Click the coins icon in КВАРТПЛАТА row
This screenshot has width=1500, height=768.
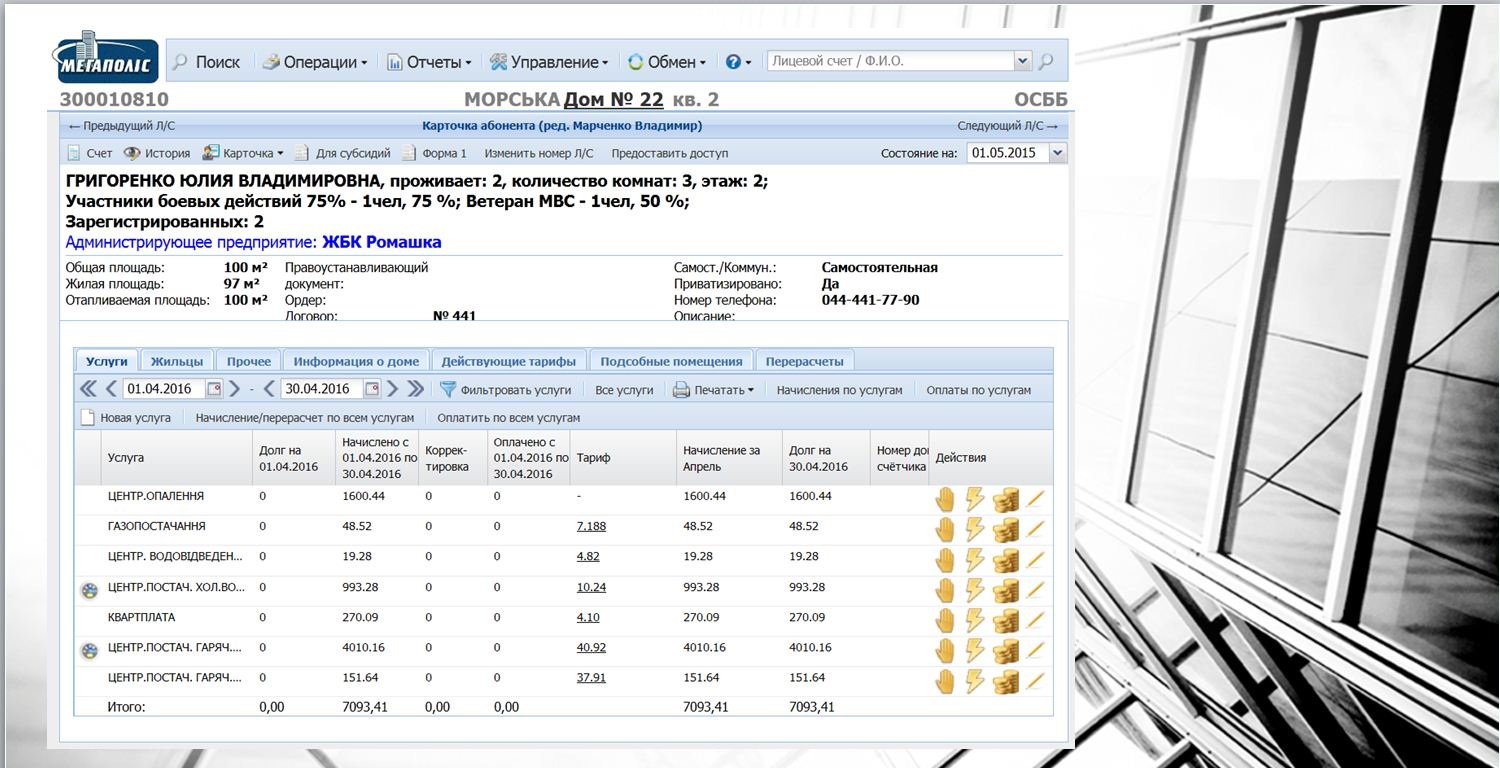1006,621
